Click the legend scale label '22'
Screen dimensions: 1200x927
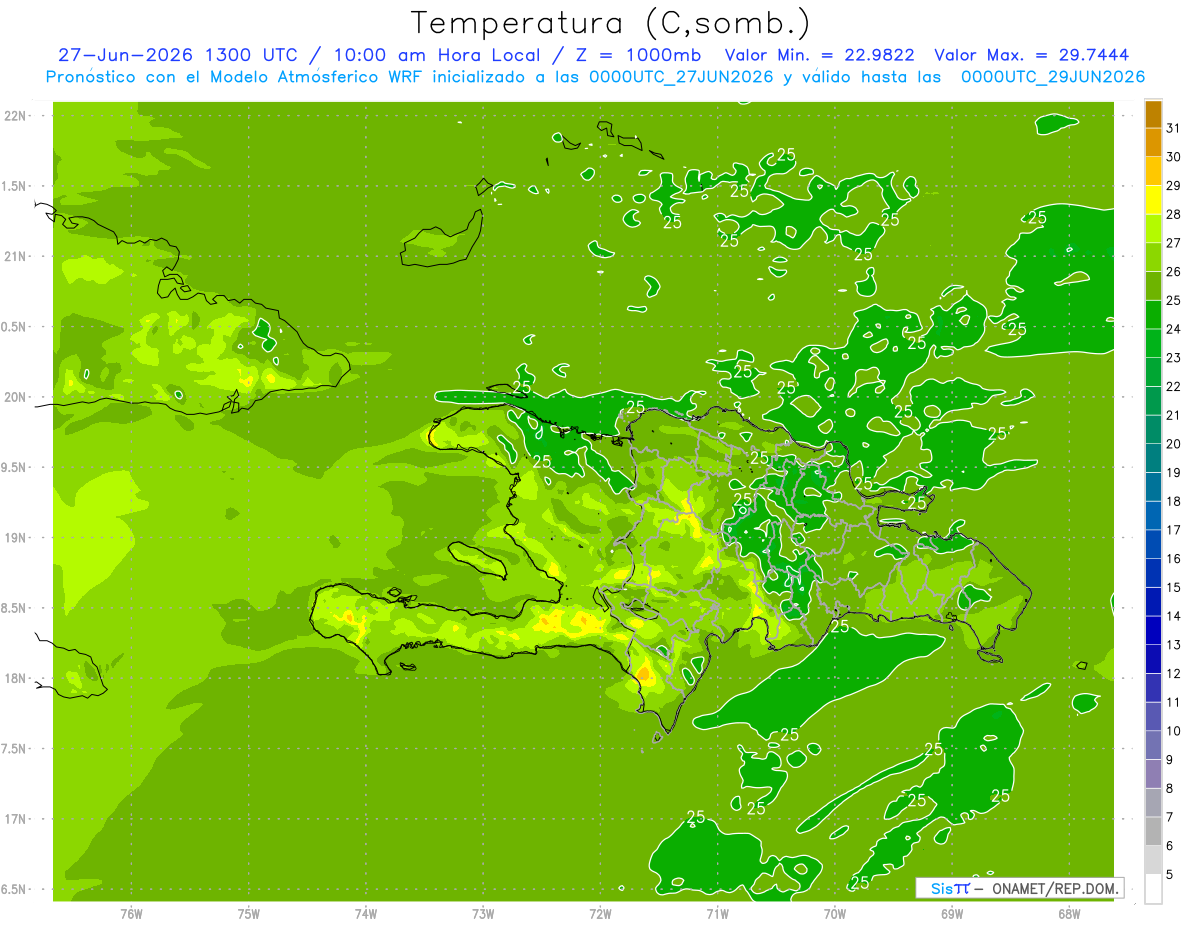click(x=1173, y=387)
